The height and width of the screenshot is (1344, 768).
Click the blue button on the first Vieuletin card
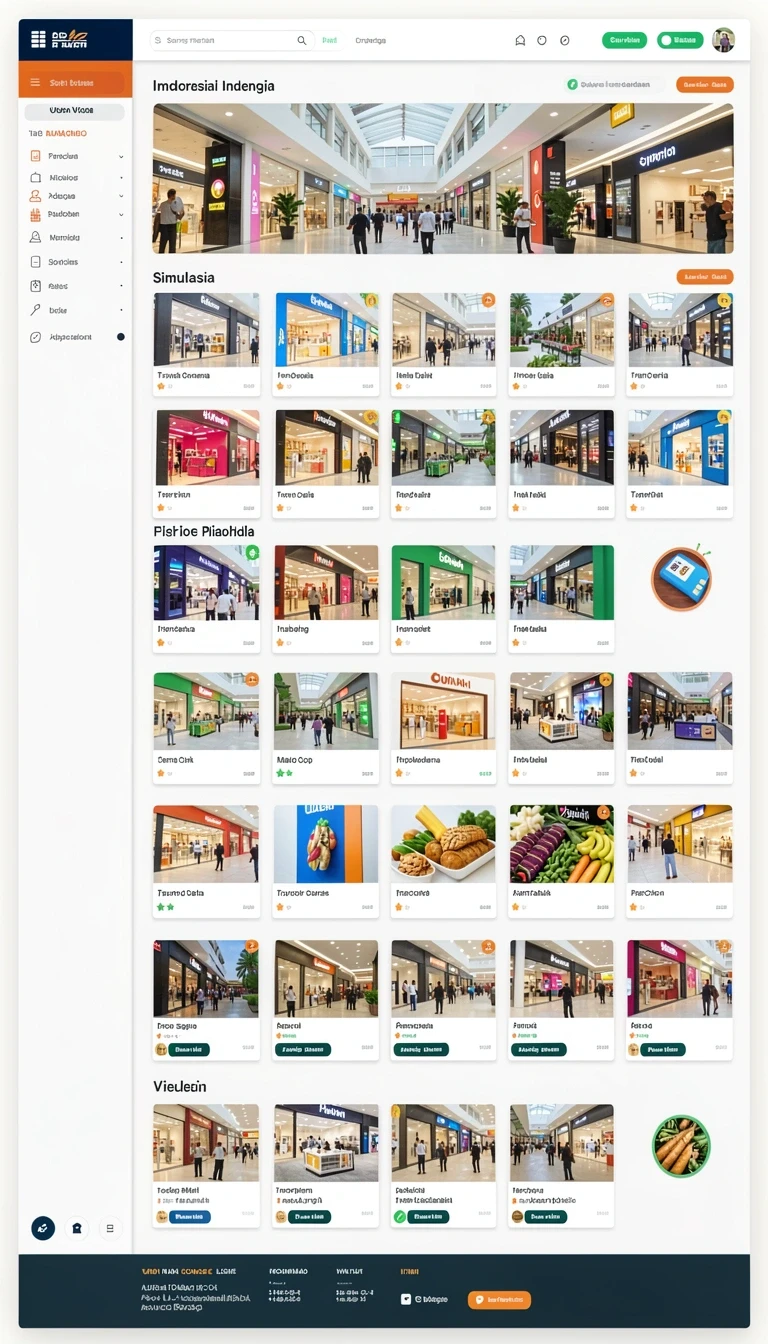tap(189, 1217)
